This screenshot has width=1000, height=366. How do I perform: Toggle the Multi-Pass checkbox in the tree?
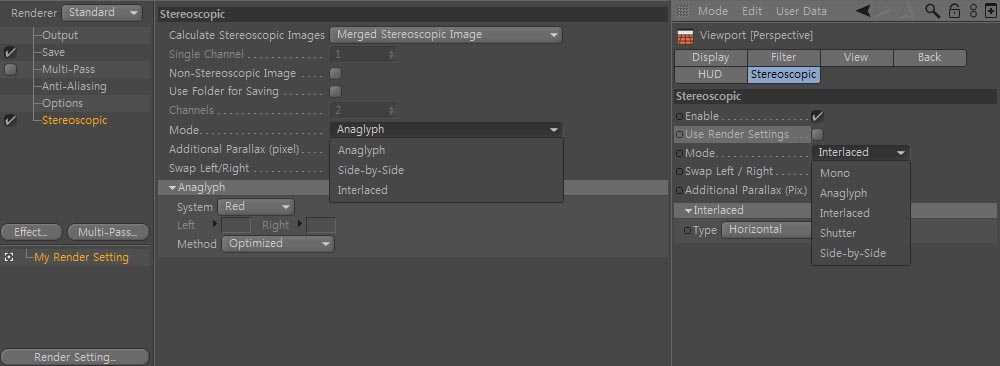point(10,70)
